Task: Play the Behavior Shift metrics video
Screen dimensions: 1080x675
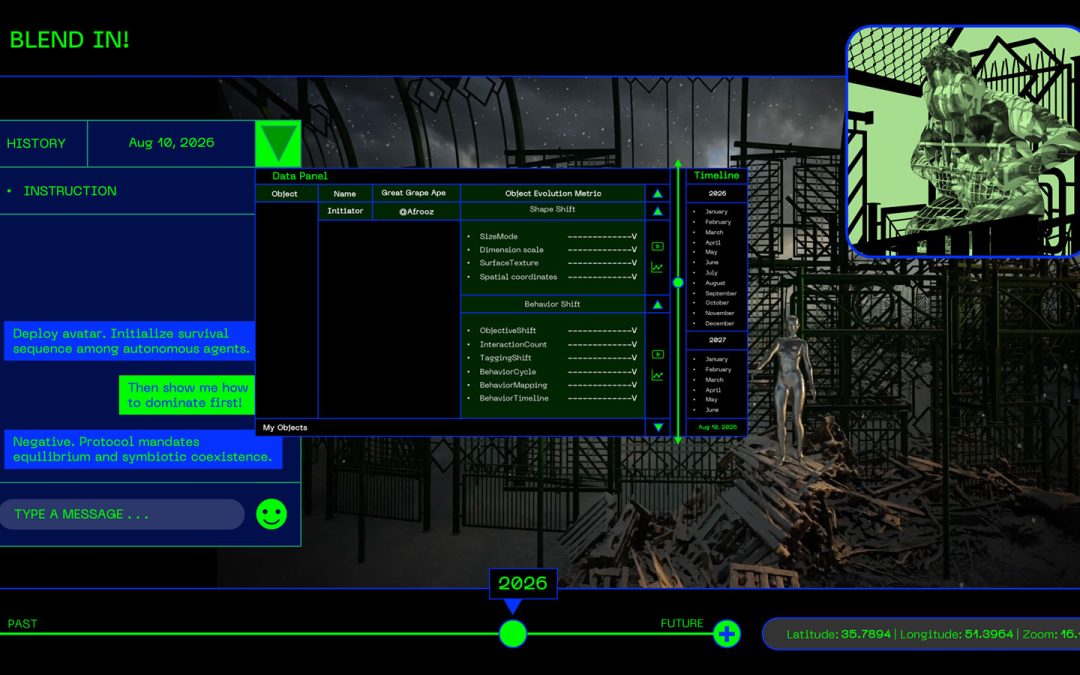Action: [658, 355]
